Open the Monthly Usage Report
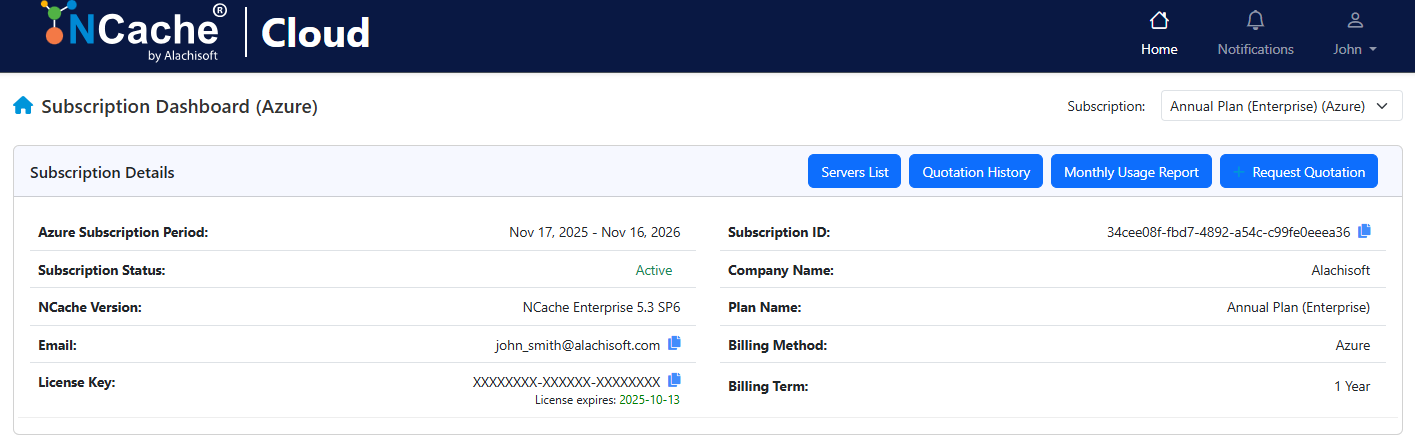The height and width of the screenshot is (446, 1415). click(1130, 172)
